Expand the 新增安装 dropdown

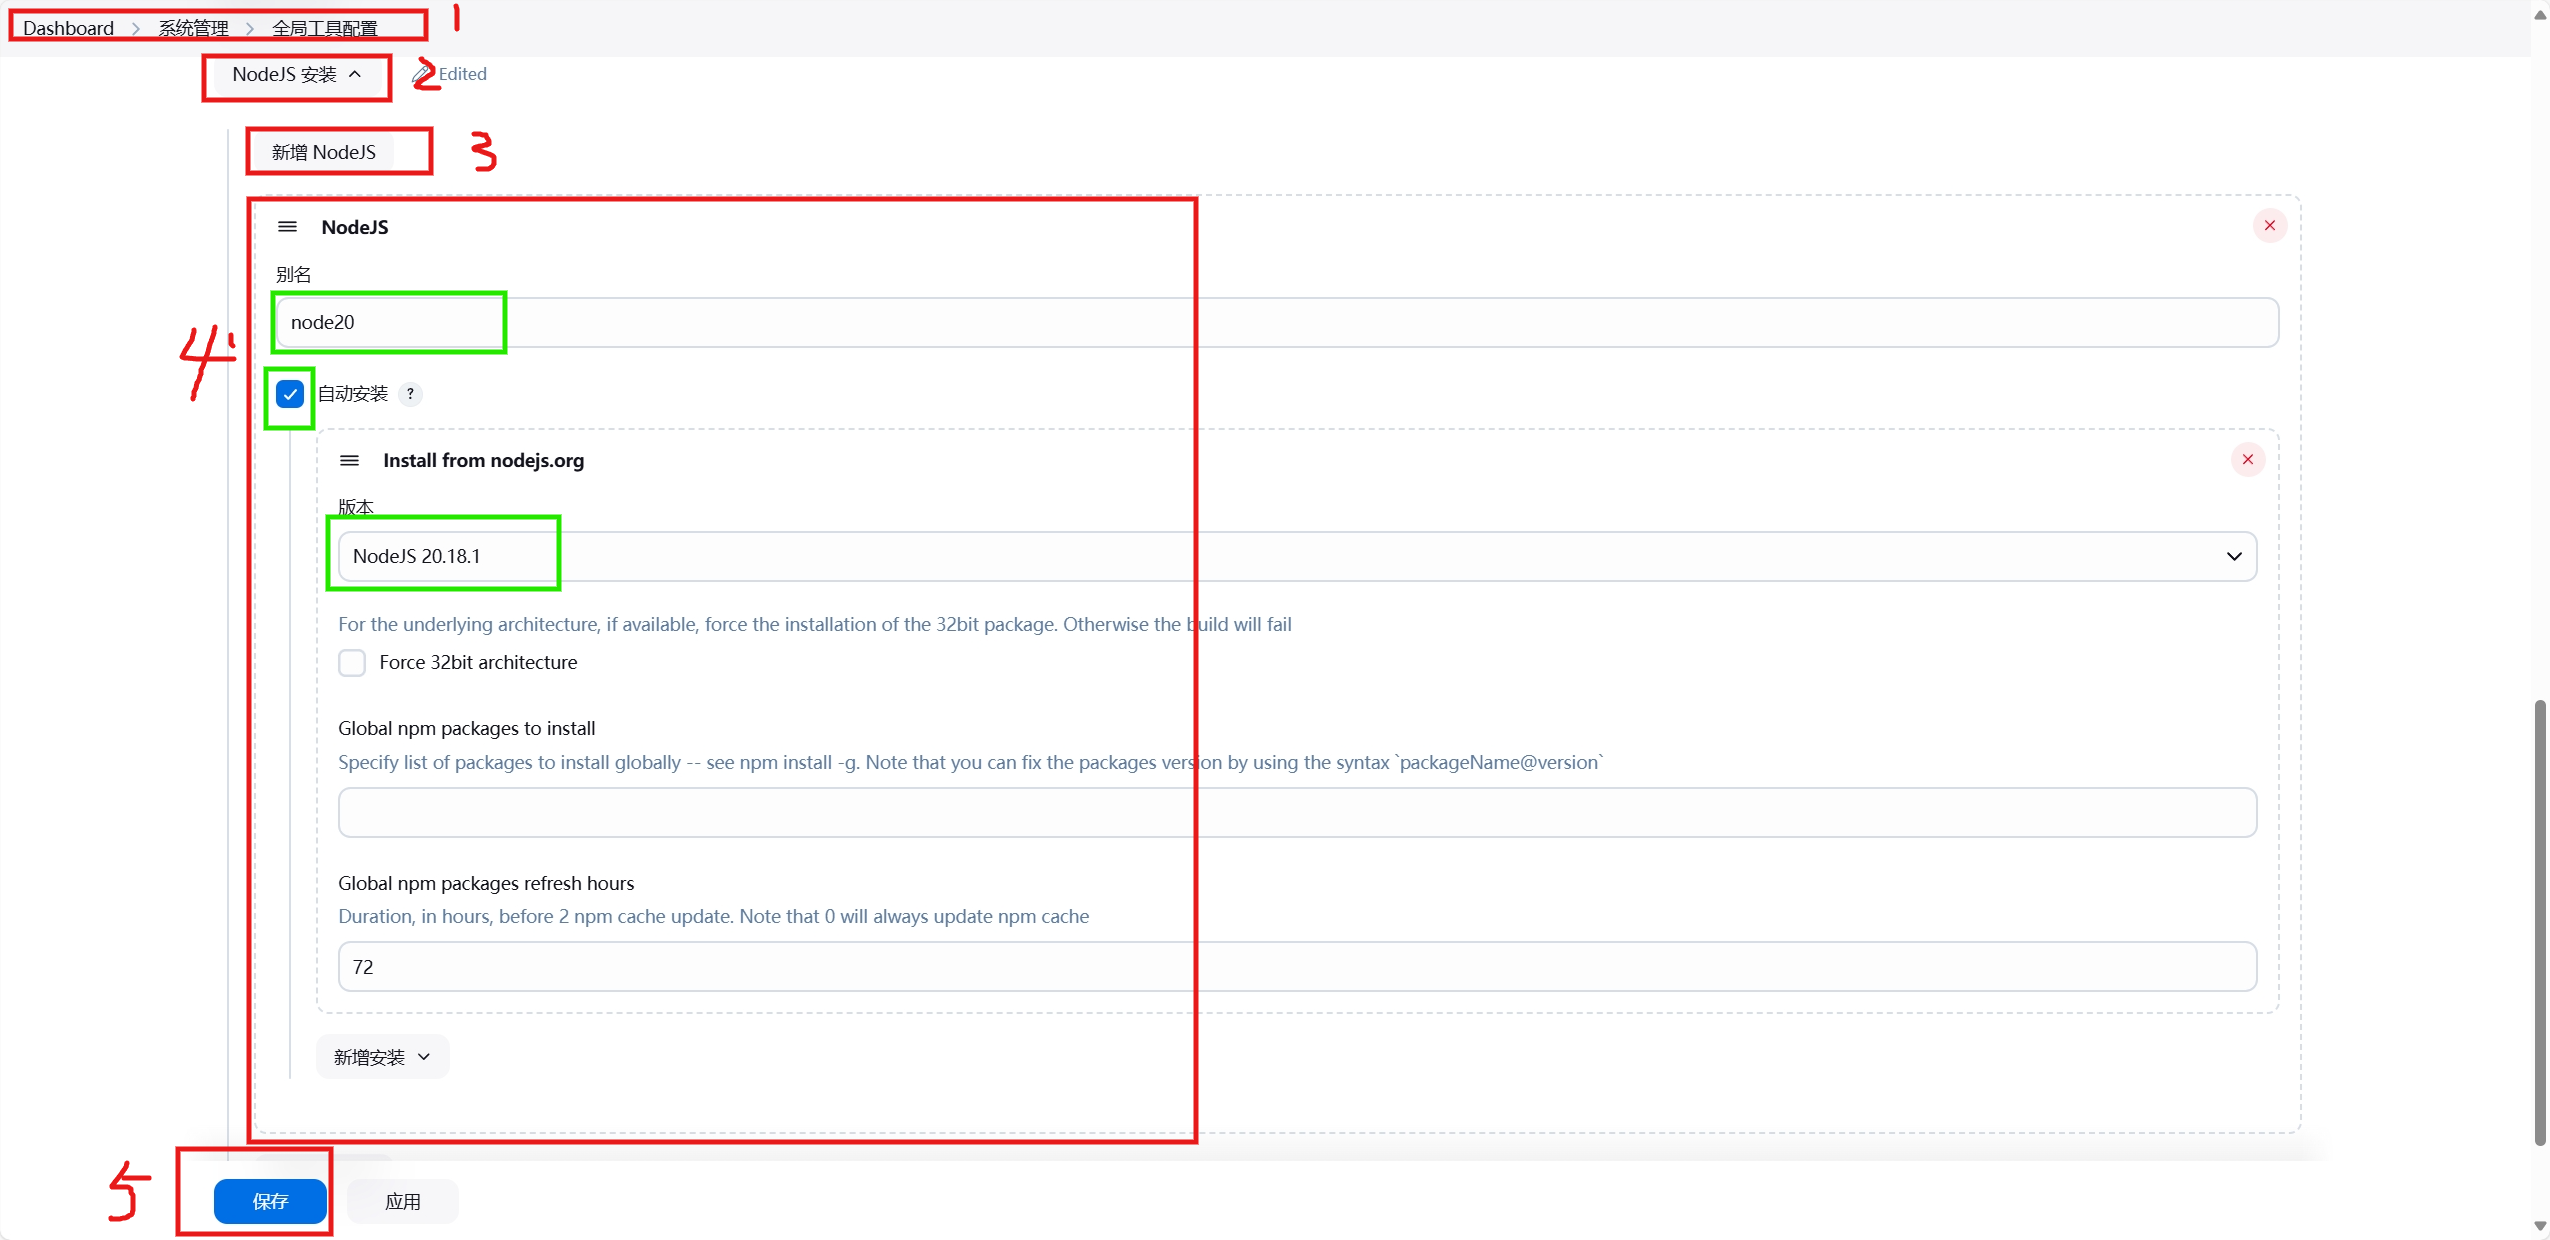(x=382, y=1057)
